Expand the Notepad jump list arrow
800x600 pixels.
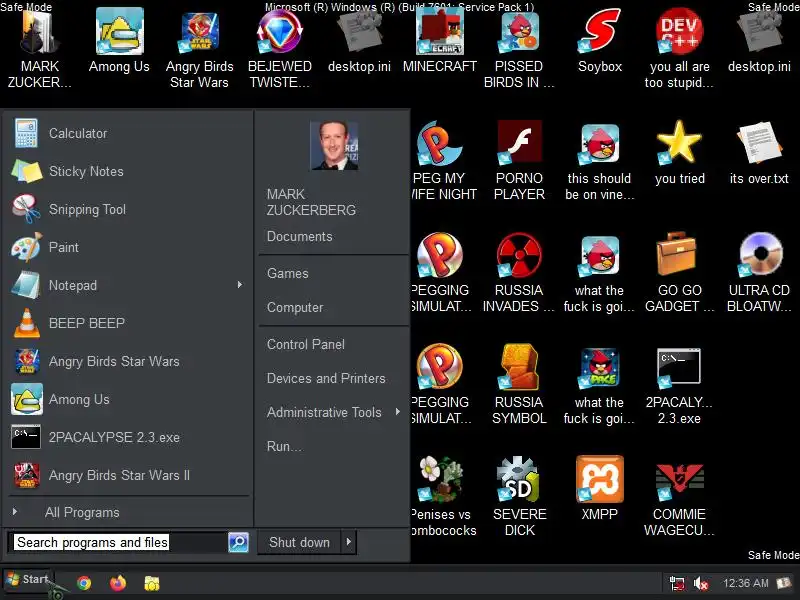pyautogui.click(x=240, y=285)
